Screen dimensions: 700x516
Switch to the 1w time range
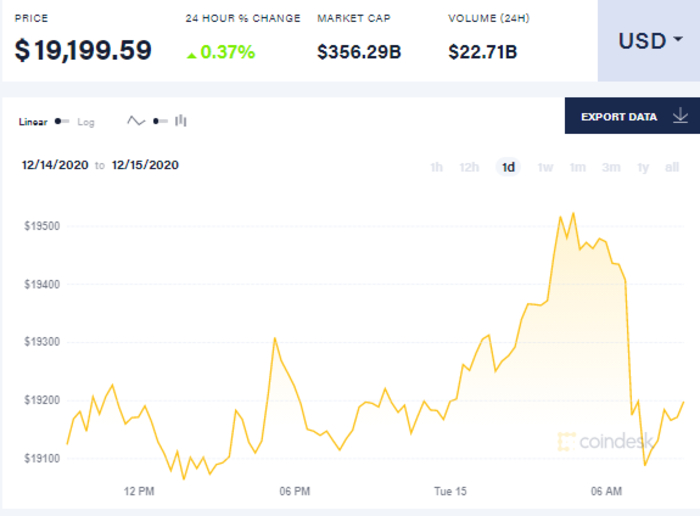[x=545, y=167]
